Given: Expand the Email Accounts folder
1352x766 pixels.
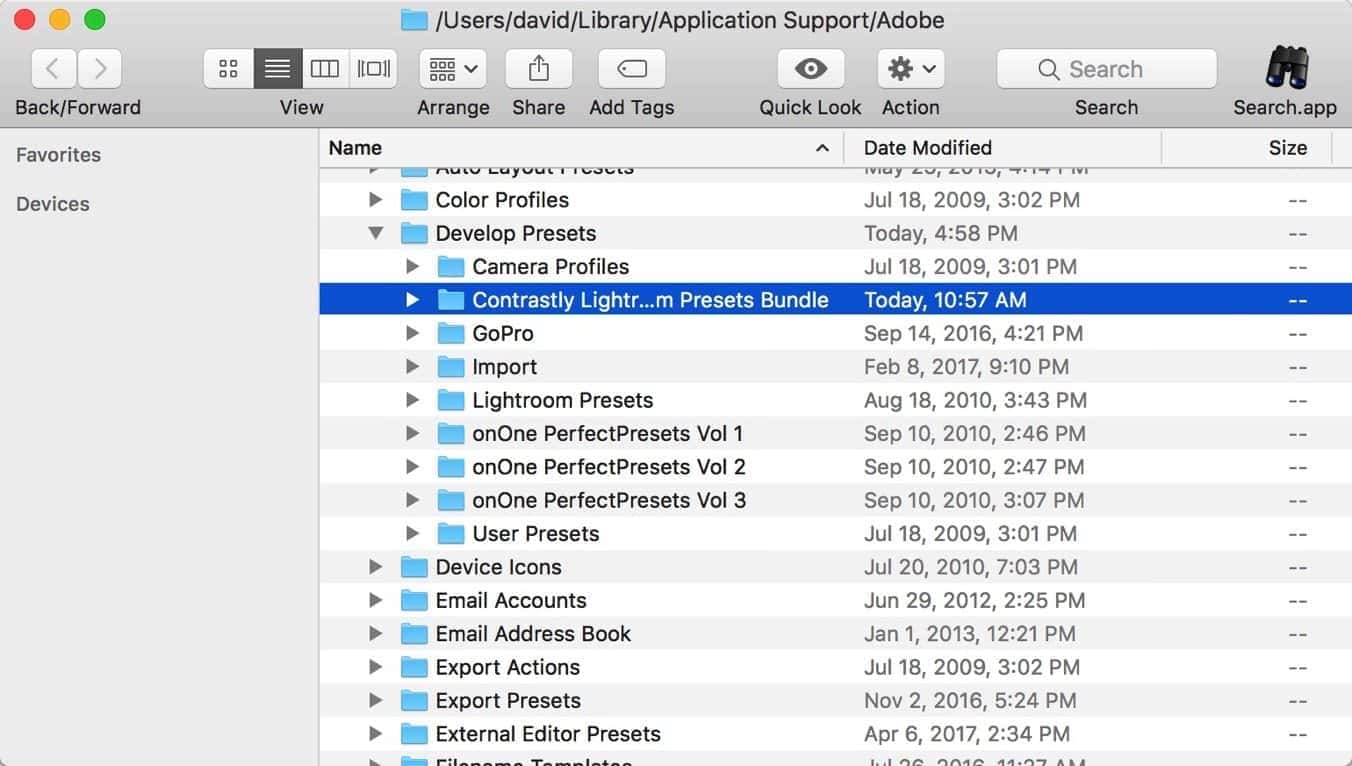Looking at the screenshot, I should (x=375, y=601).
